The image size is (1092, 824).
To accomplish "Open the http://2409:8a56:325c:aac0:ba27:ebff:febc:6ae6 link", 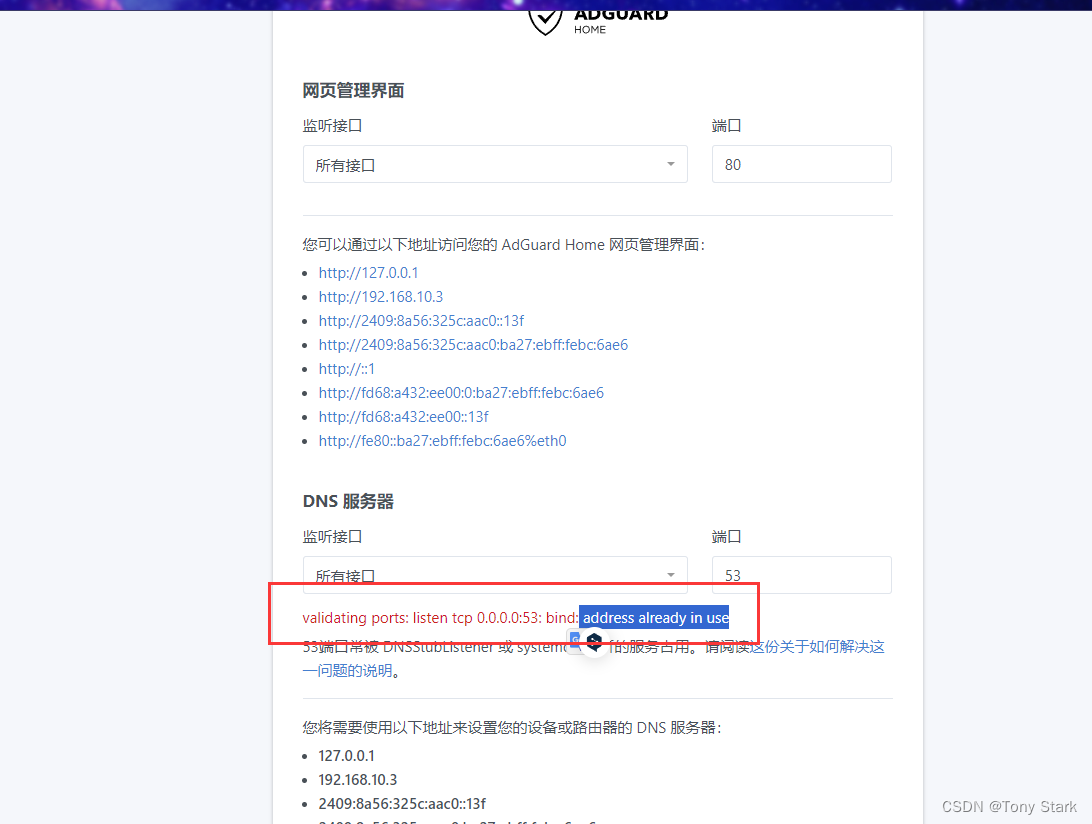I will [x=474, y=345].
